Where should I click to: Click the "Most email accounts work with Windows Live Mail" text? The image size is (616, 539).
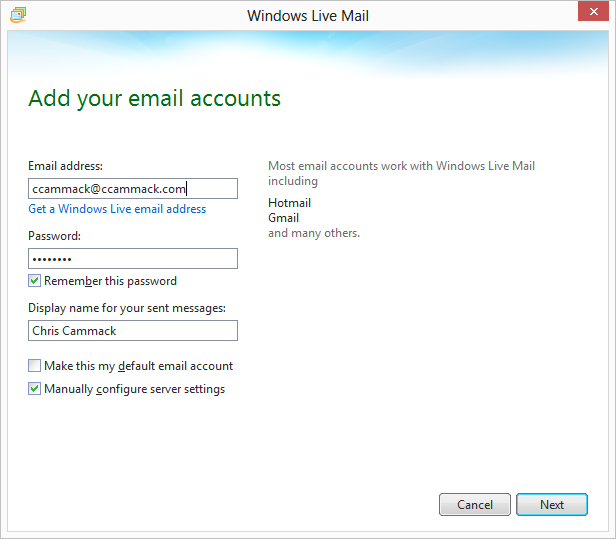[x=401, y=166]
